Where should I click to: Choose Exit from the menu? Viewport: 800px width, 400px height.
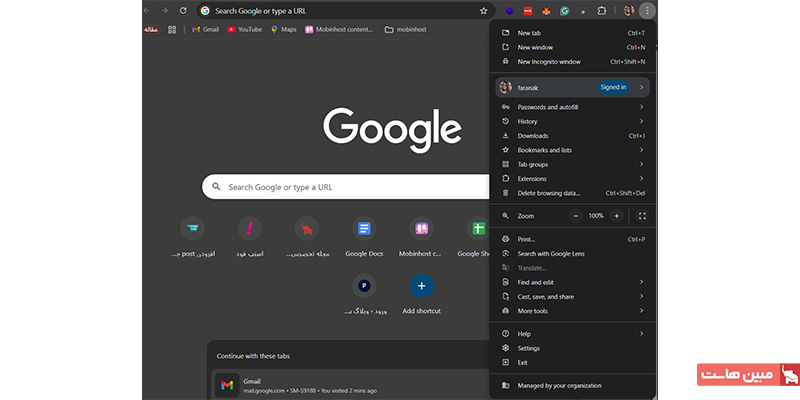(572, 362)
